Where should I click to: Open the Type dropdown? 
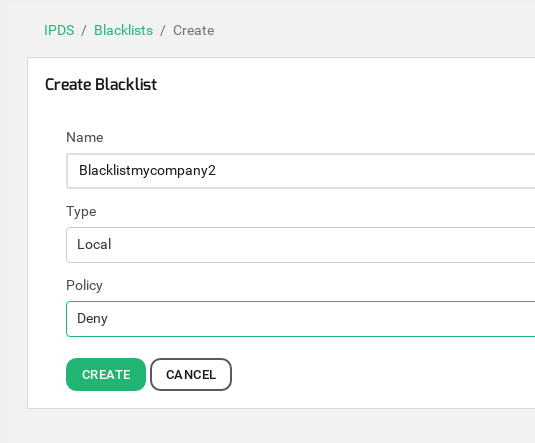(301, 245)
